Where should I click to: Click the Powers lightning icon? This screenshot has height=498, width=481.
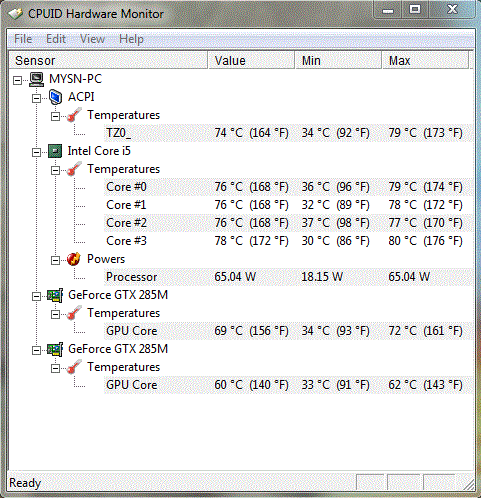tap(74, 259)
